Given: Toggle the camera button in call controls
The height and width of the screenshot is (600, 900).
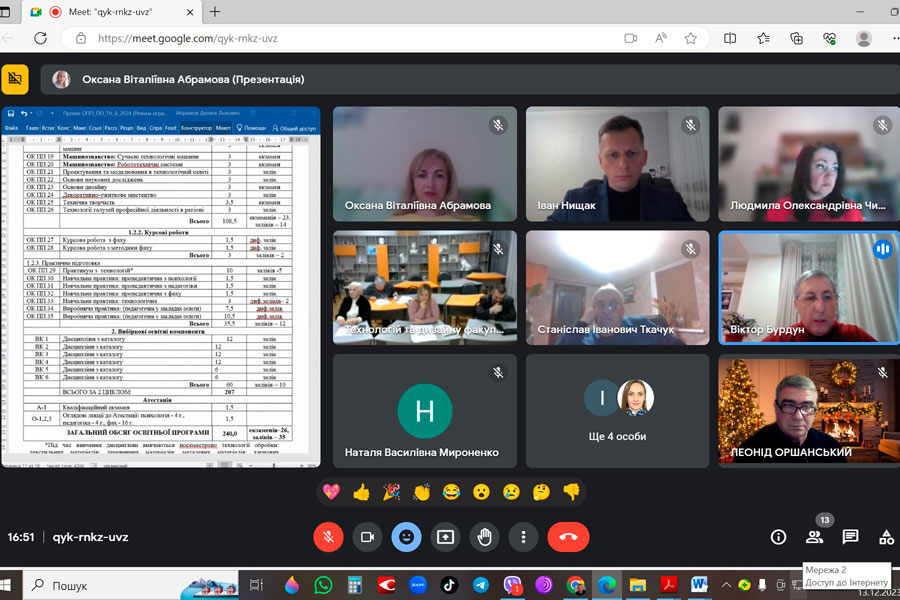Looking at the screenshot, I should 367,537.
